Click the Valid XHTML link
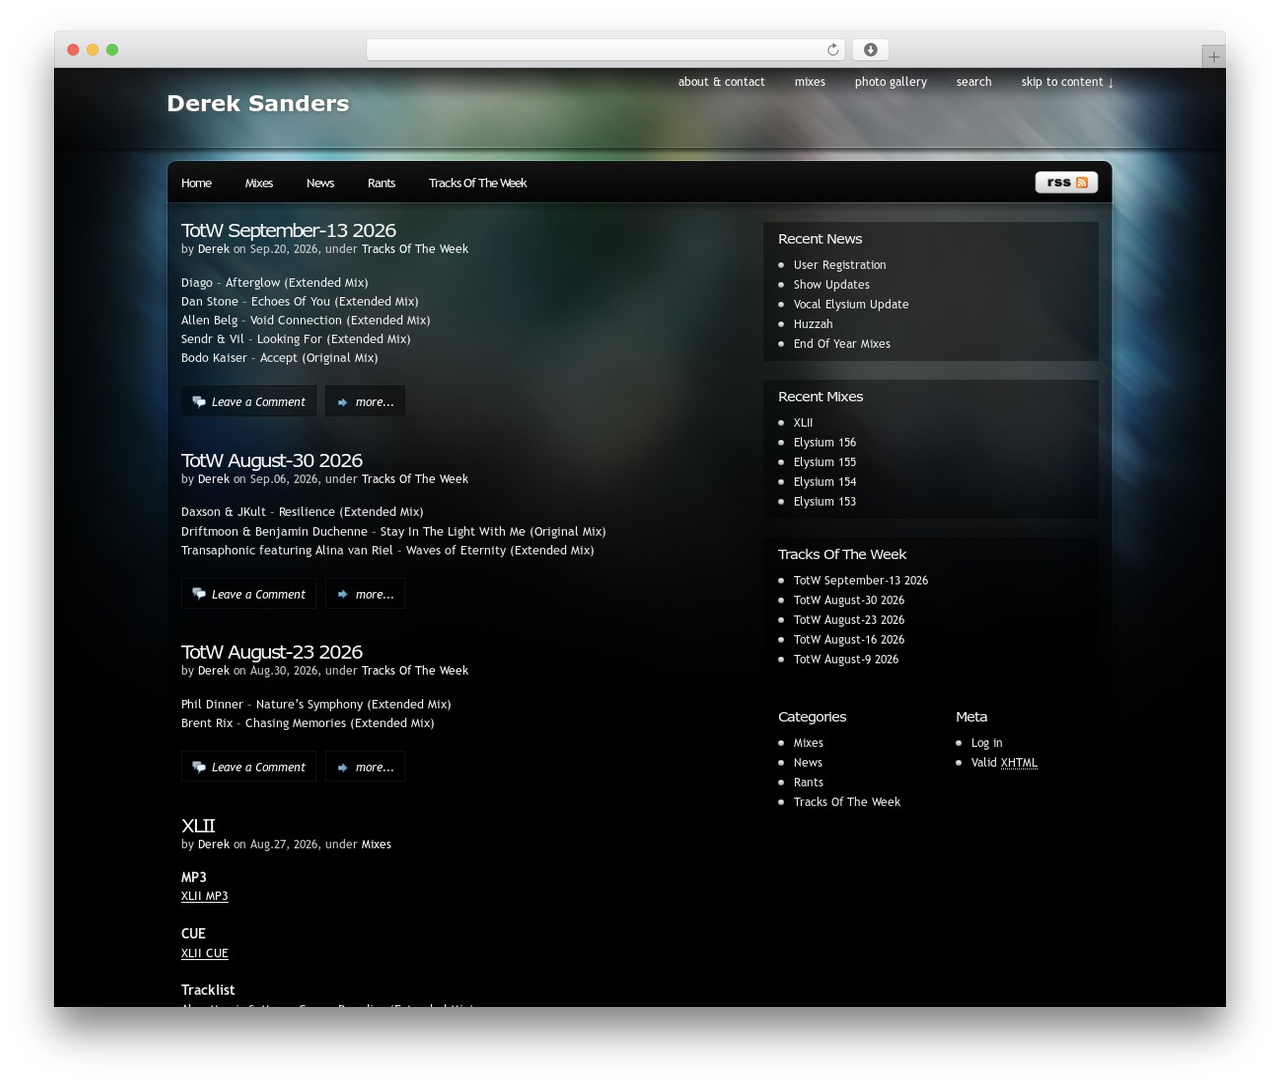This screenshot has height=1084, width=1280. pos(1004,763)
